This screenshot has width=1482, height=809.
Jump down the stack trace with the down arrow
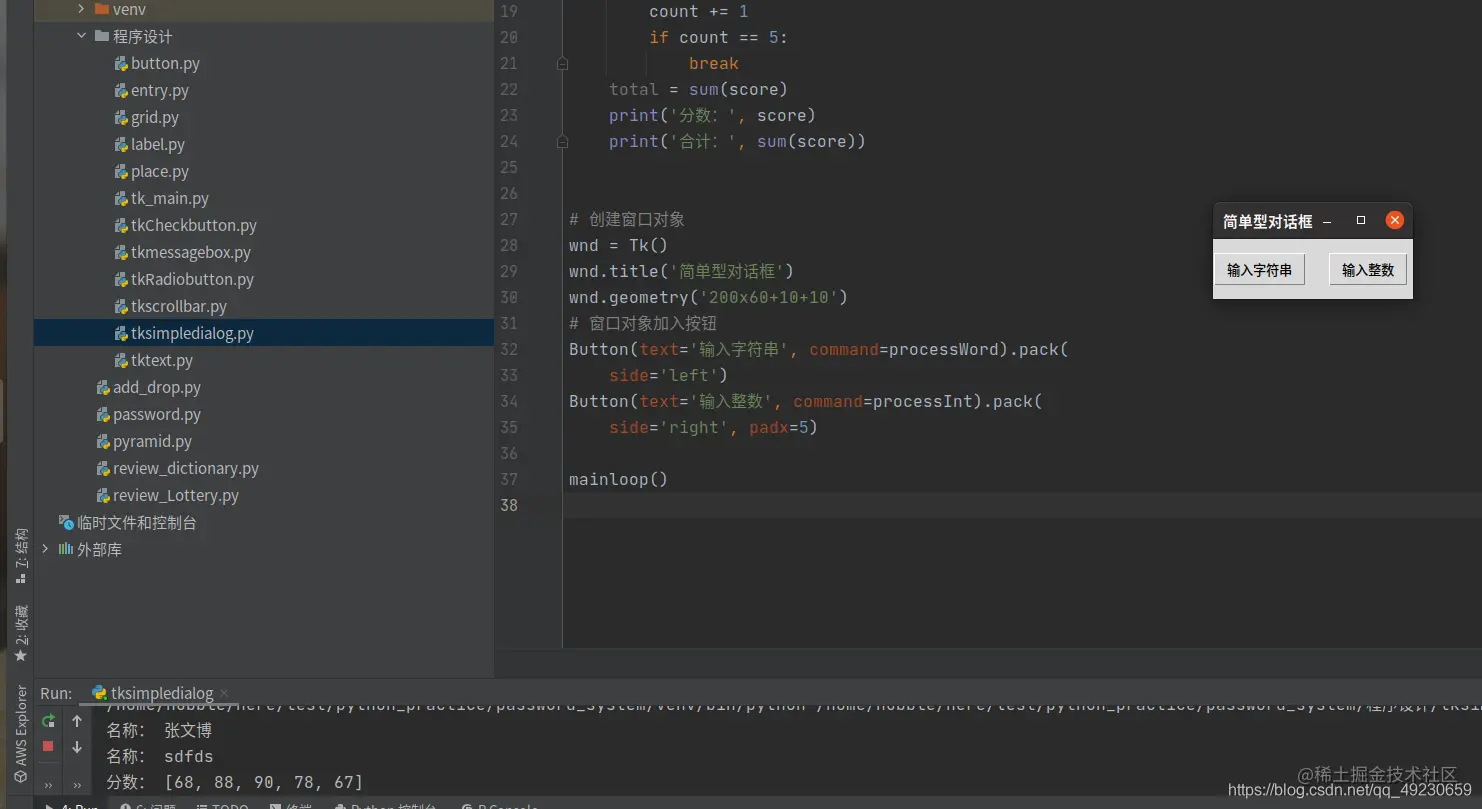coord(77,747)
